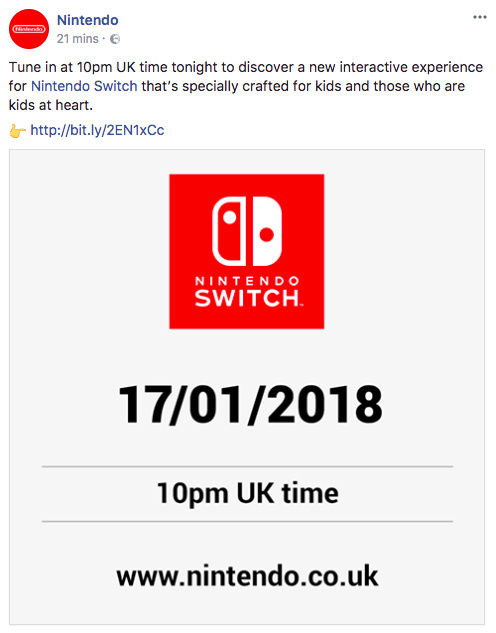Click the words kids at heart

point(51,105)
